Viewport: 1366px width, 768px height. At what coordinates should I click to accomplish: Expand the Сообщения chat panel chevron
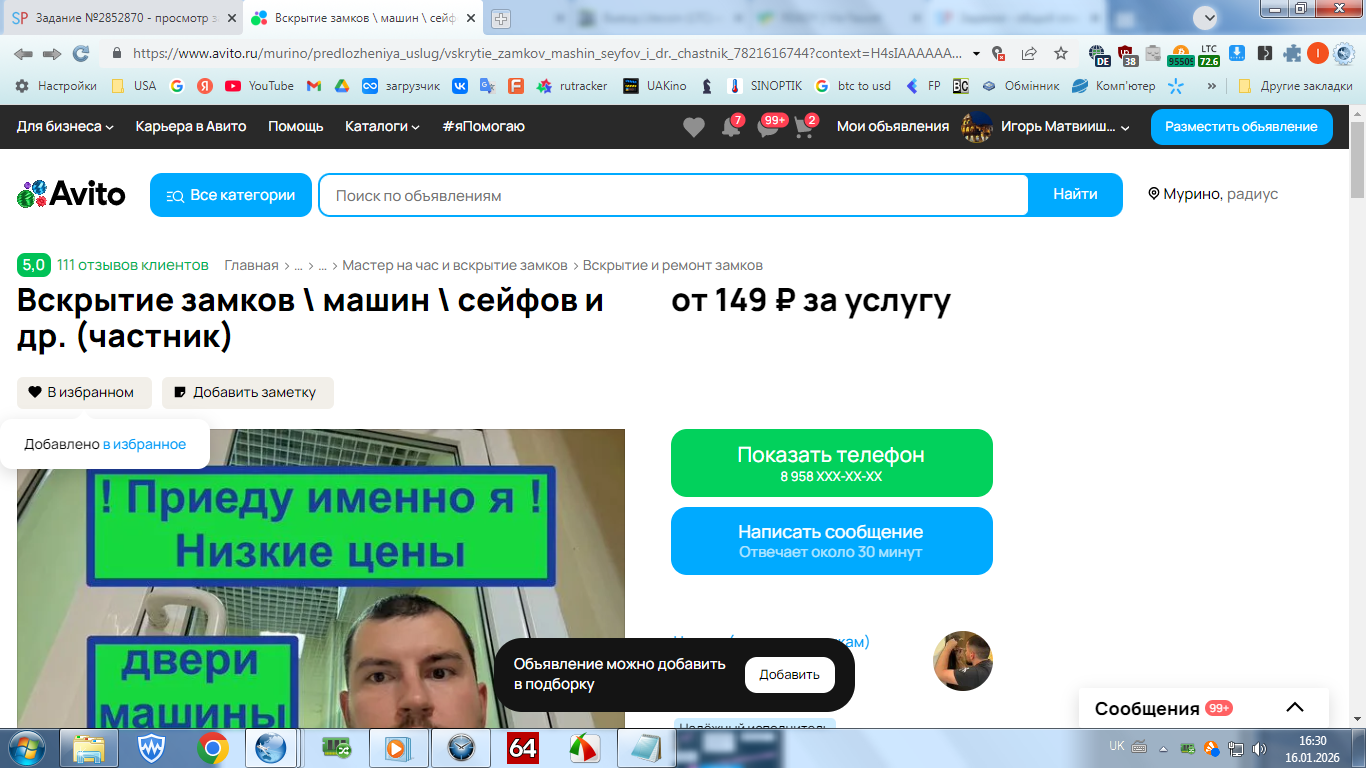tap(1295, 708)
